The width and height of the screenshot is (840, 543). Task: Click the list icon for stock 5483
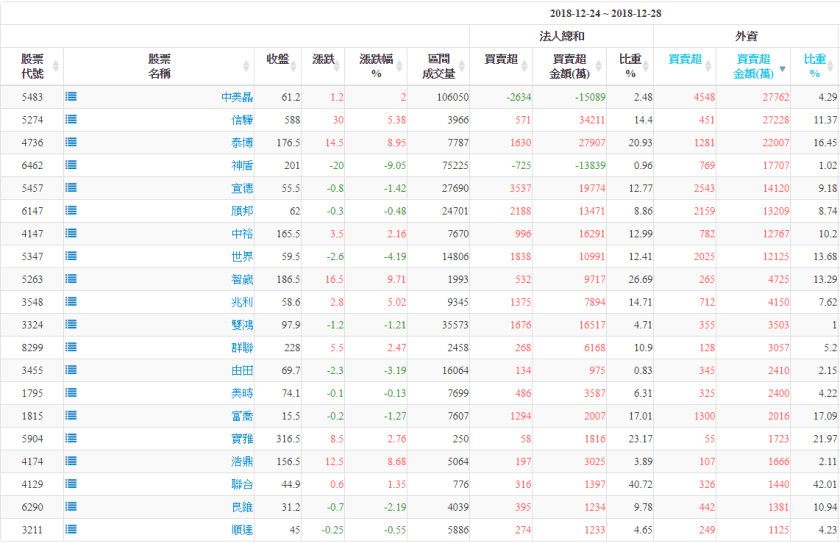coord(71,97)
